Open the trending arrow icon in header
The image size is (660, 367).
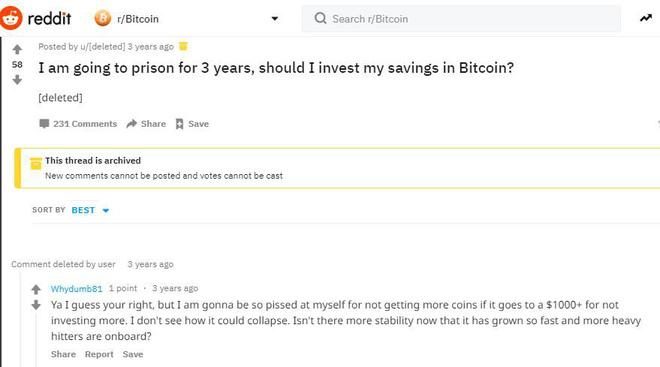[x=646, y=18]
